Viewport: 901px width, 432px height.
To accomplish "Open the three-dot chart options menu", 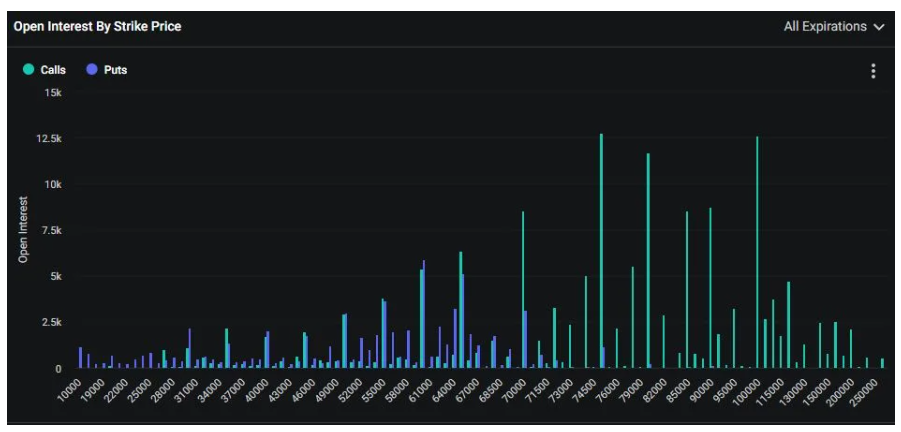I will [x=873, y=71].
